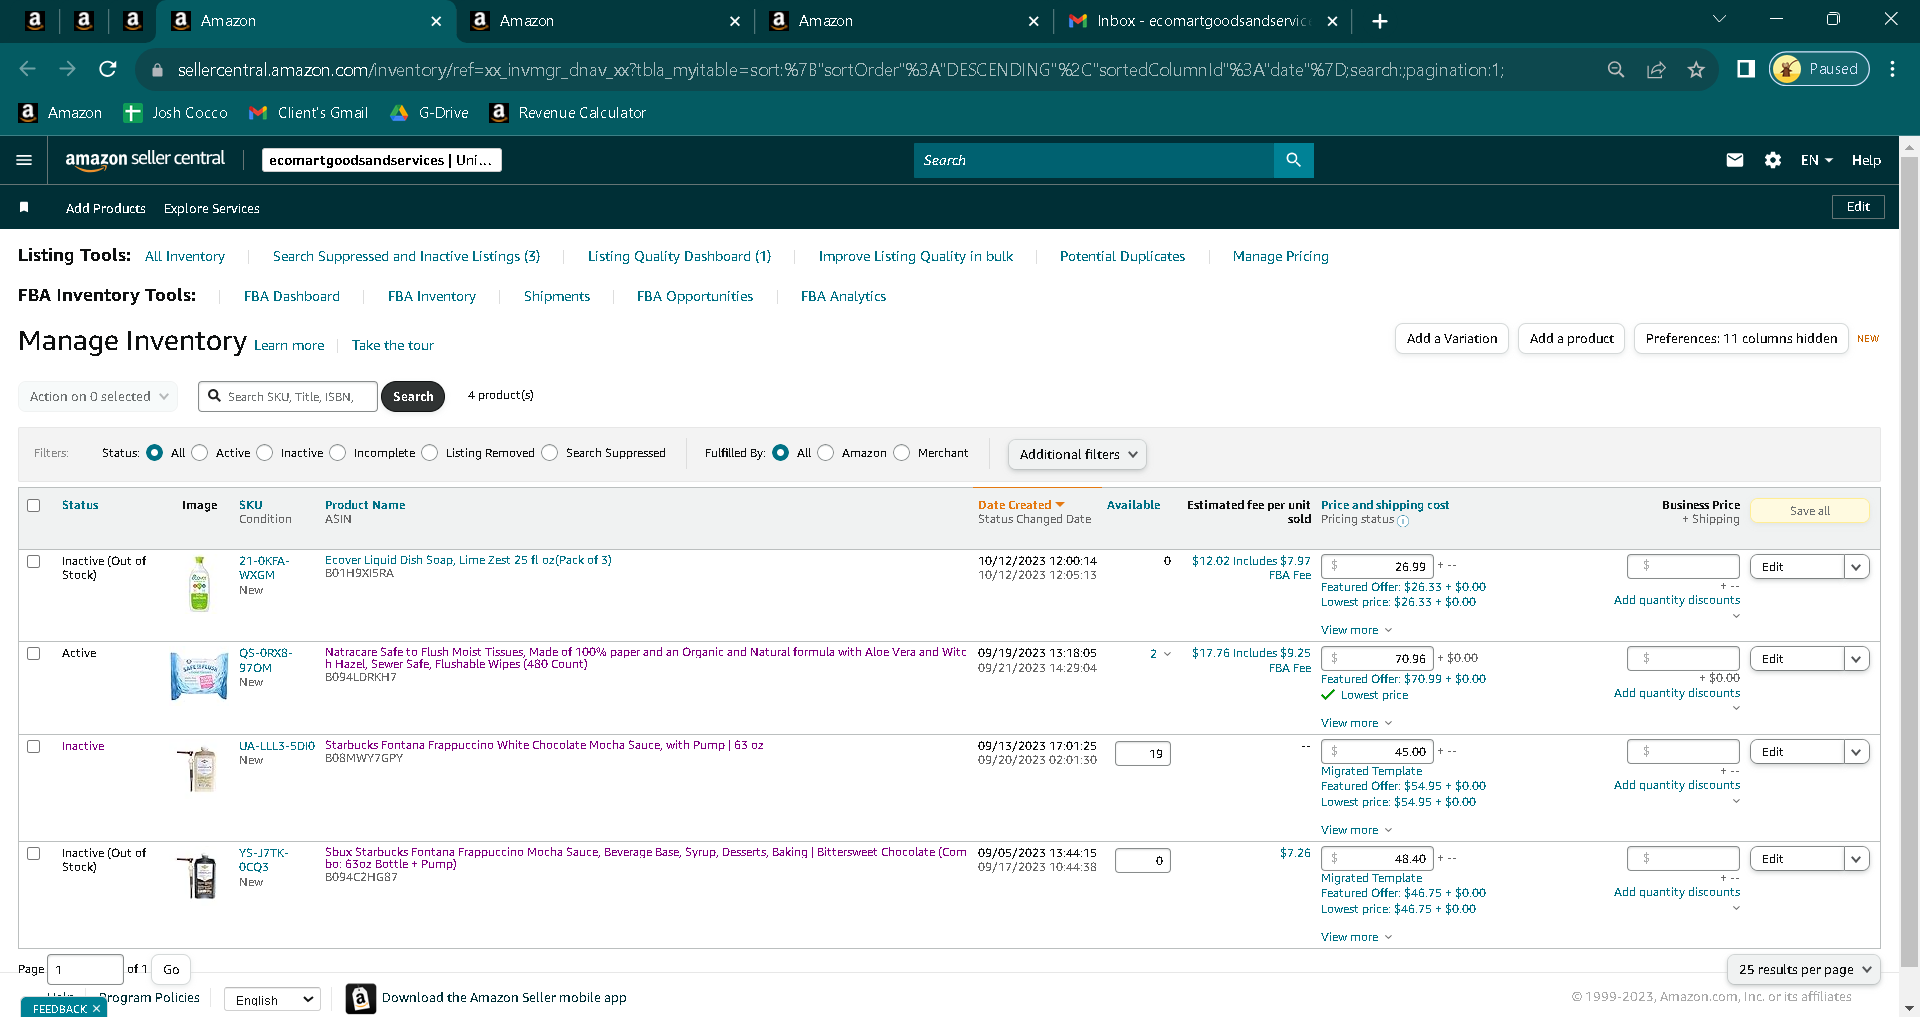
Task: Choose the Search Suppressed status radio
Action: pyautogui.click(x=550, y=453)
